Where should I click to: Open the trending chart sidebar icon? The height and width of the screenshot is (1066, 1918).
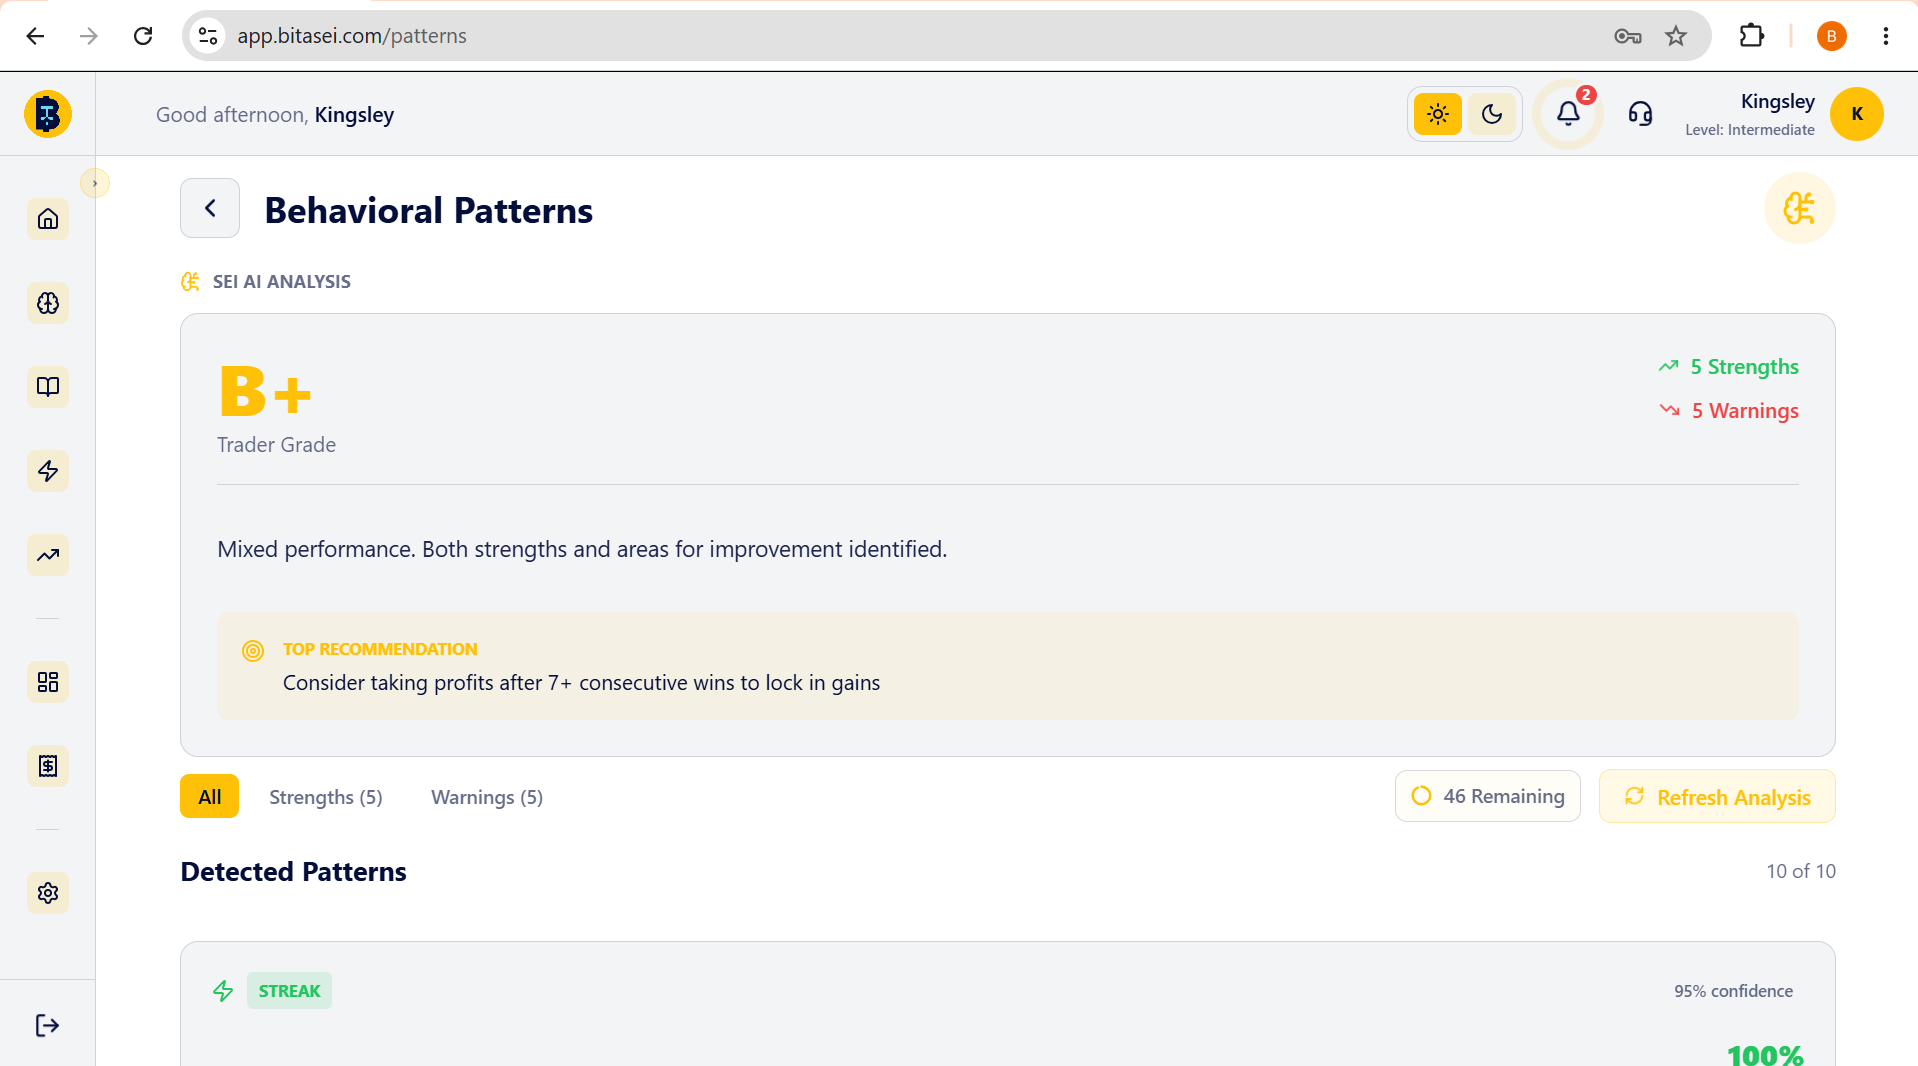point(48,555)
